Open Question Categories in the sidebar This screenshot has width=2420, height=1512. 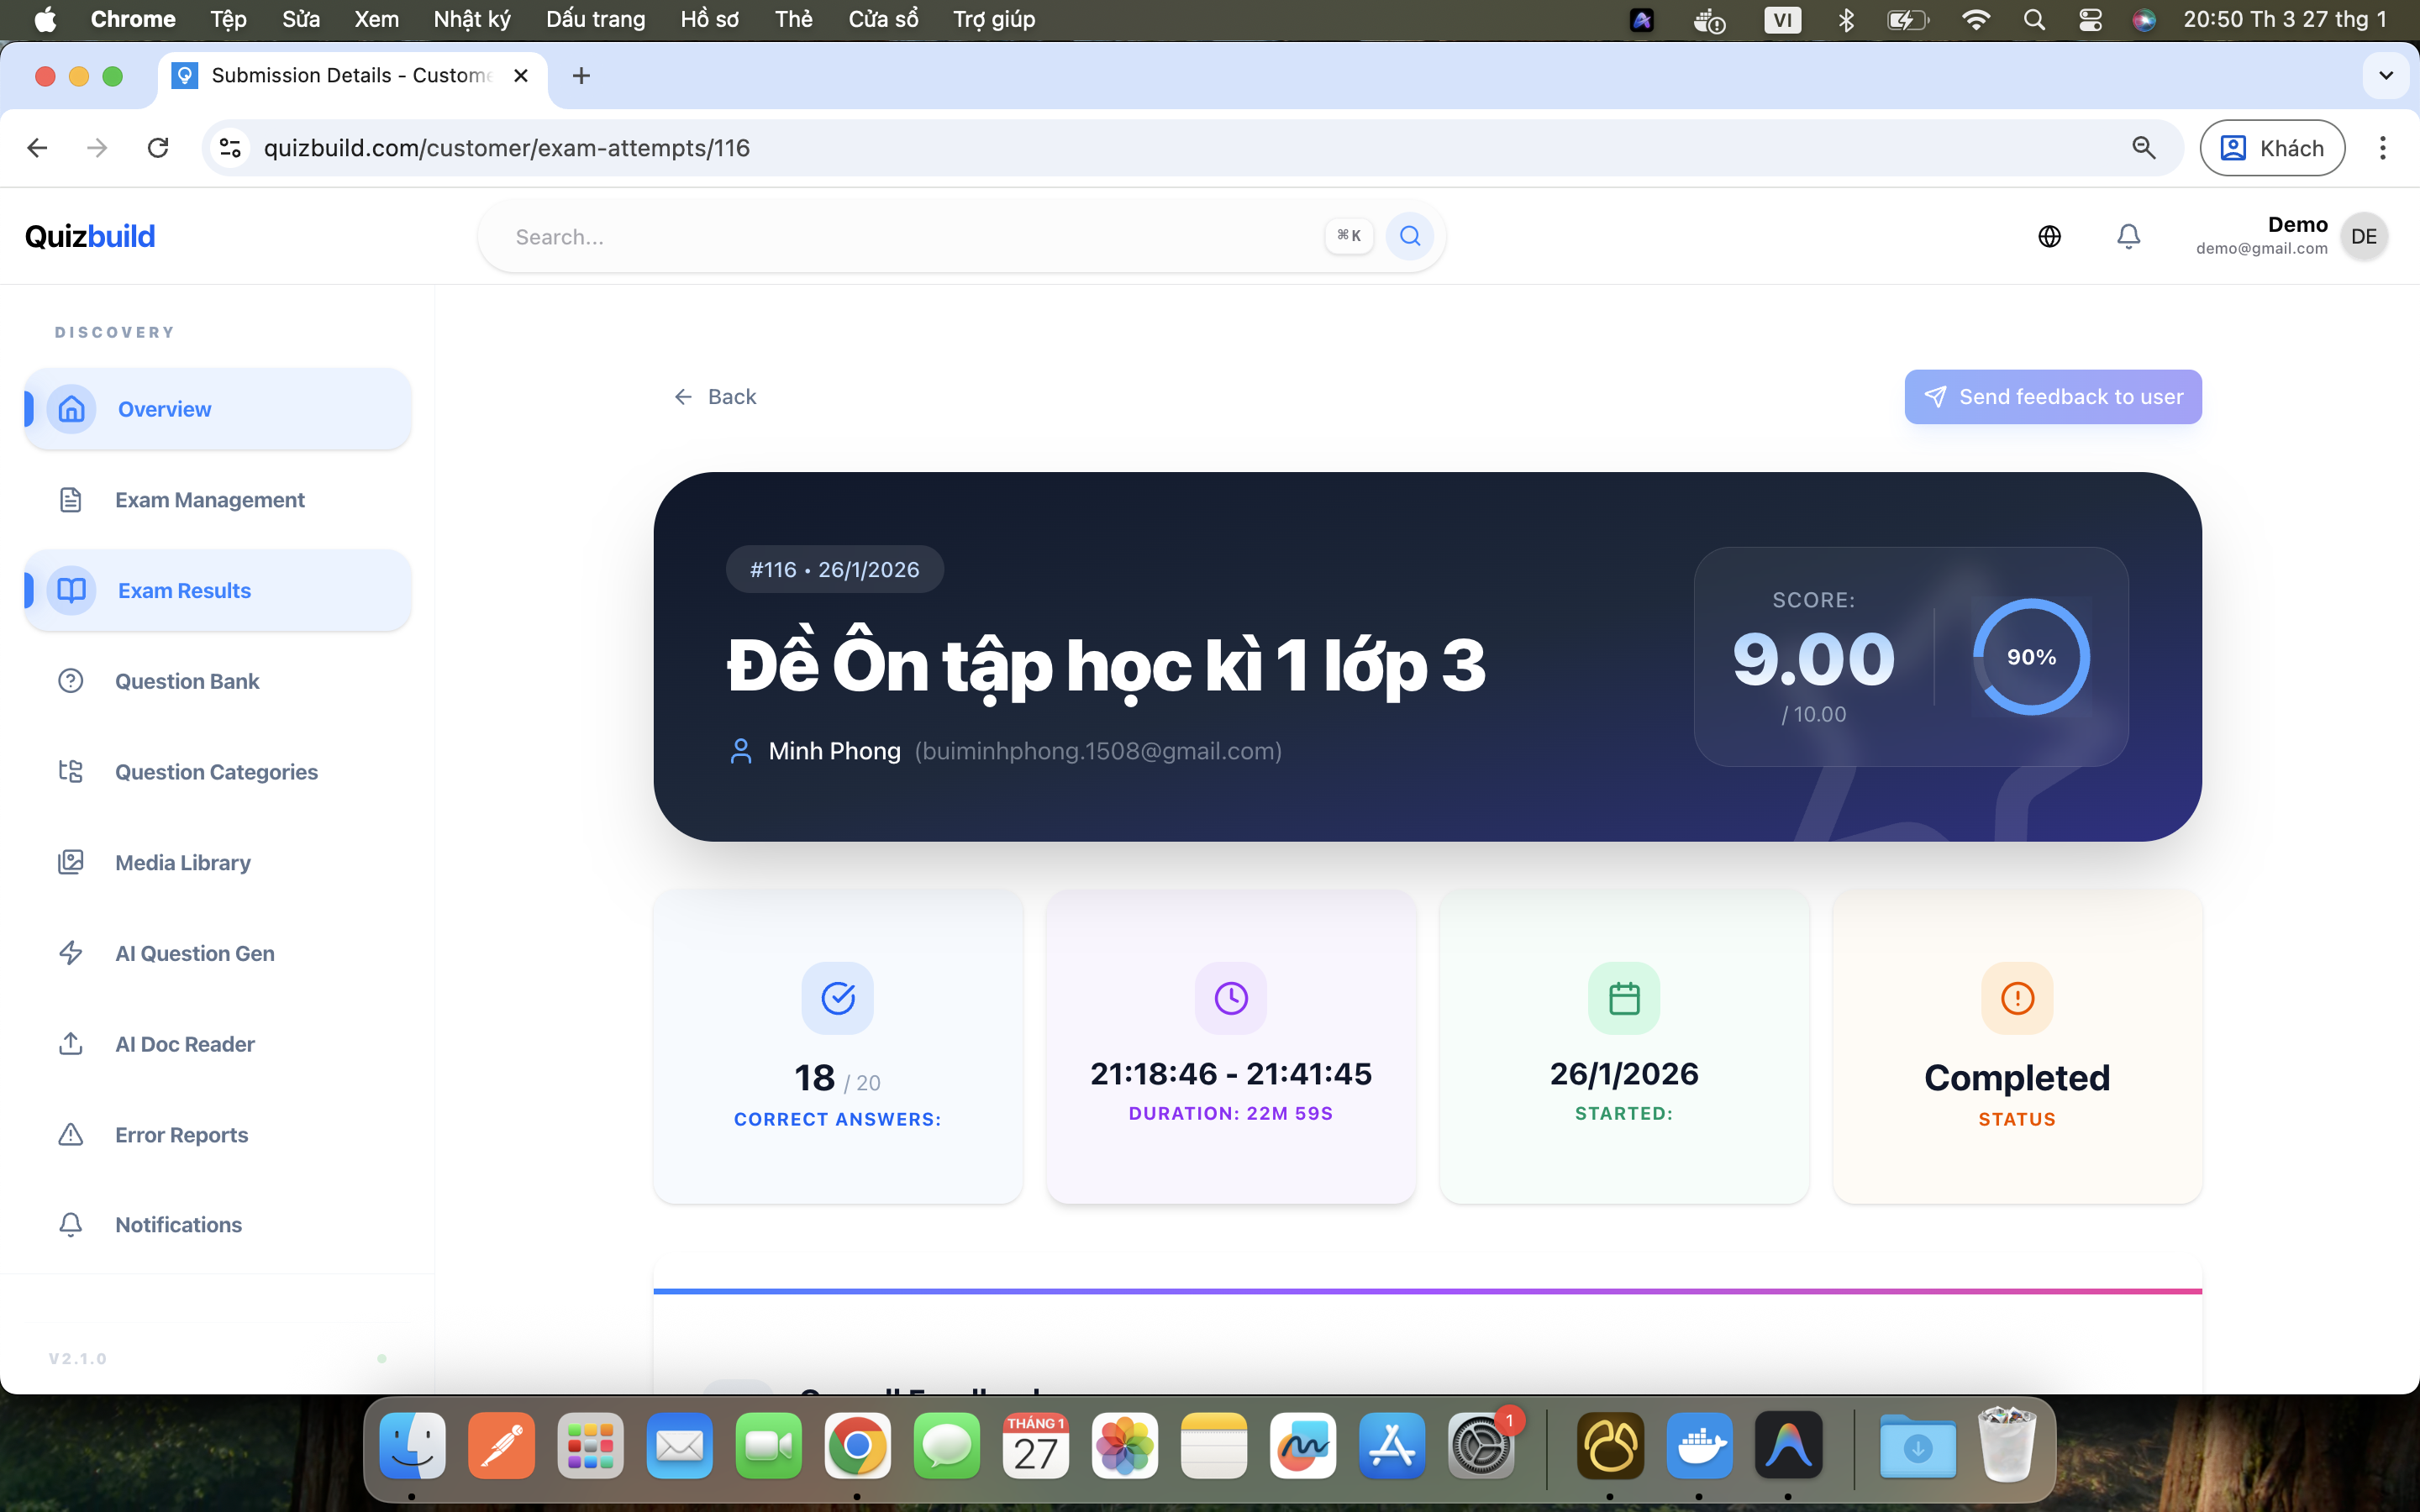(71, 771)
